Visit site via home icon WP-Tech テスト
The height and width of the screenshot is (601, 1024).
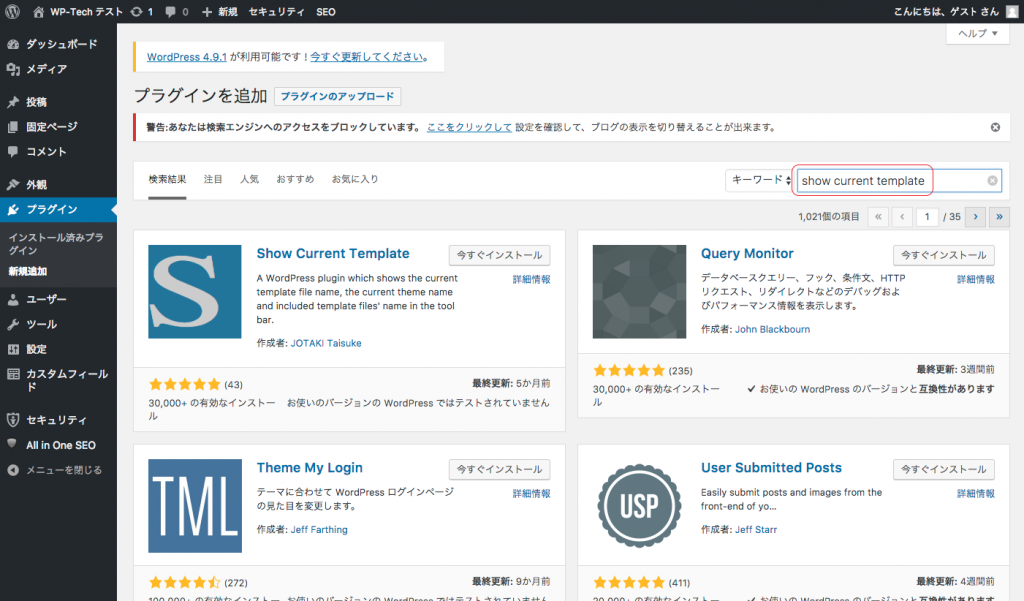(78, 12)
